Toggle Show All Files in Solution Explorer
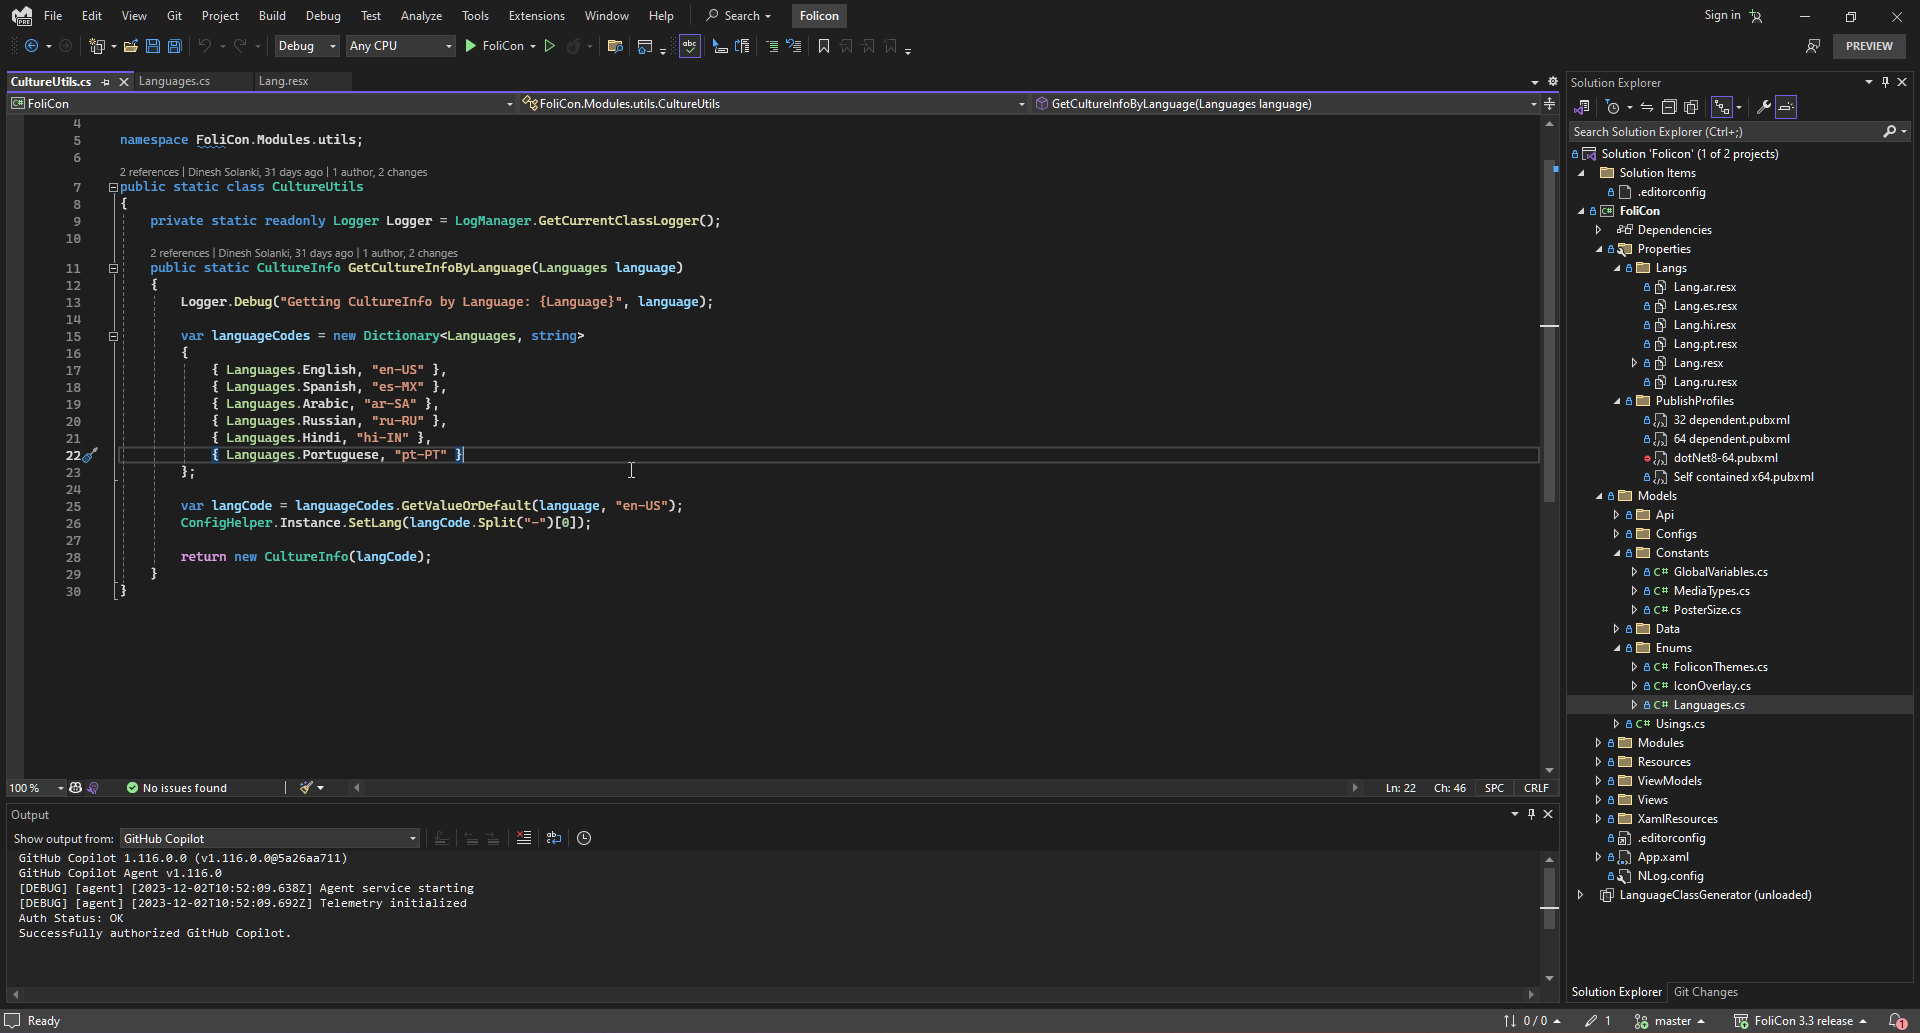This screenshot has width=1920, height=1033. pyautogui.click(x=1691, y=107)
